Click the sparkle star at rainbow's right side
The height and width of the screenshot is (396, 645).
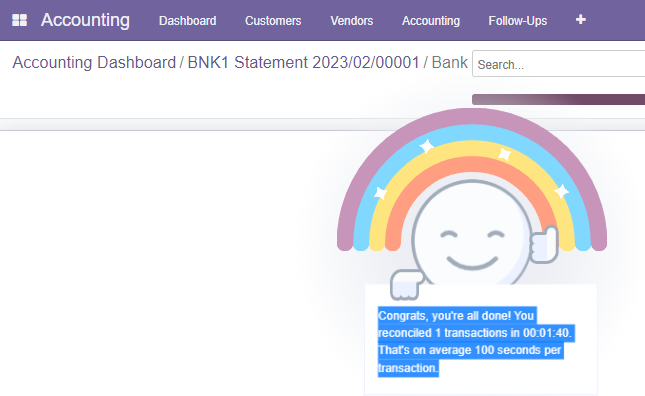561,191
